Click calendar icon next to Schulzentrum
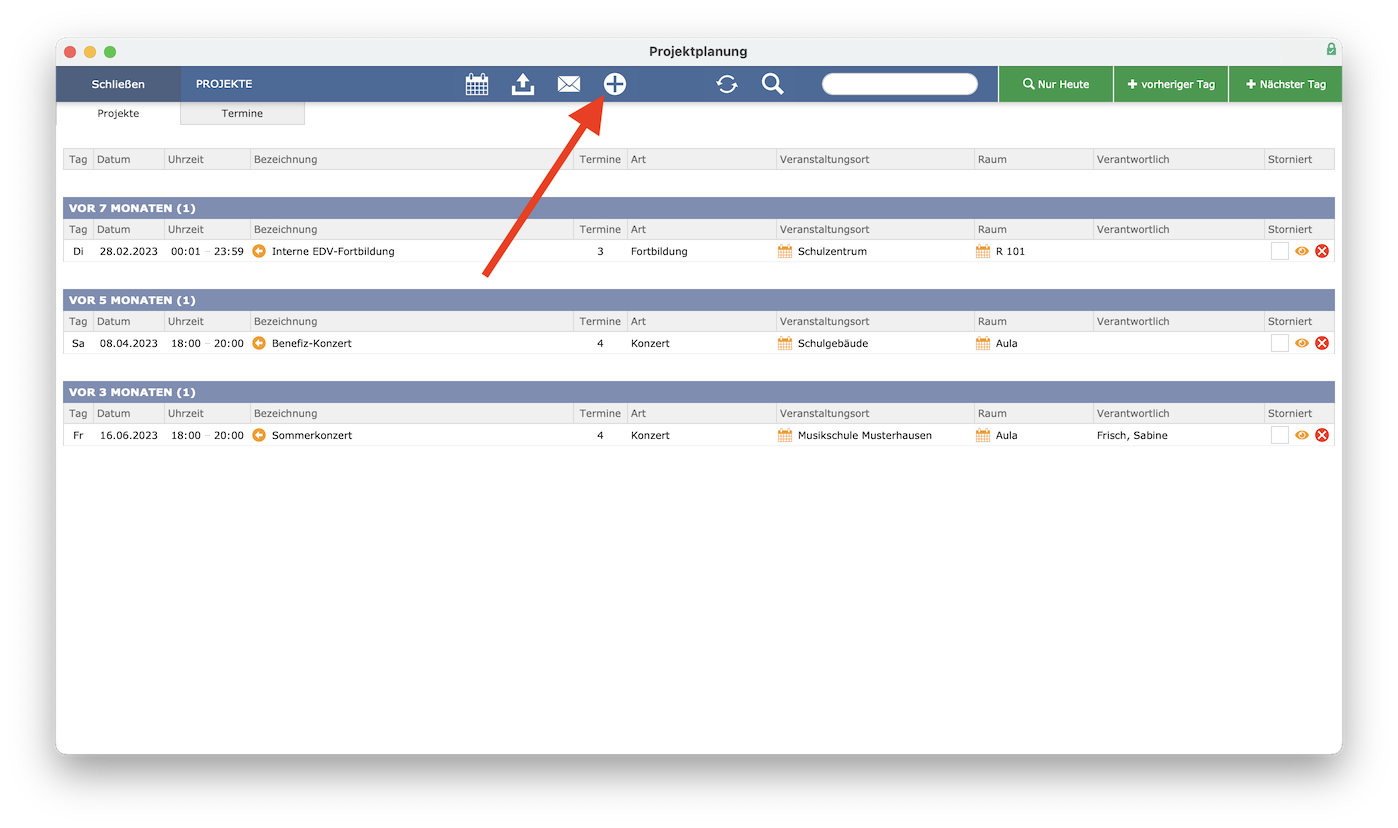Viewport: 1398px width, 828px height. (785, 251)
